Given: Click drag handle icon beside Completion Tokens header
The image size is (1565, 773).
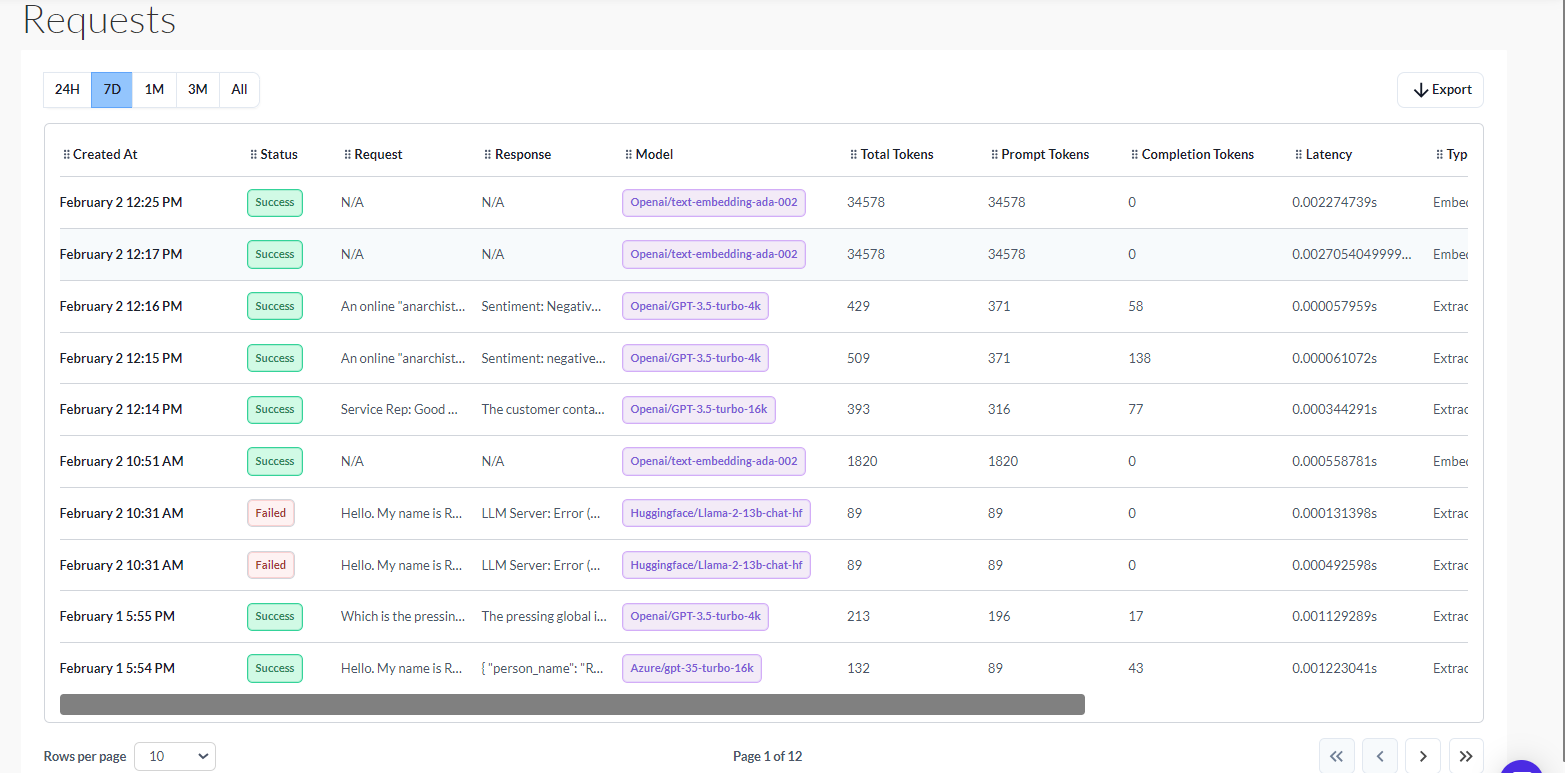Looking at the screenshot, I should tap(1135, 155).
